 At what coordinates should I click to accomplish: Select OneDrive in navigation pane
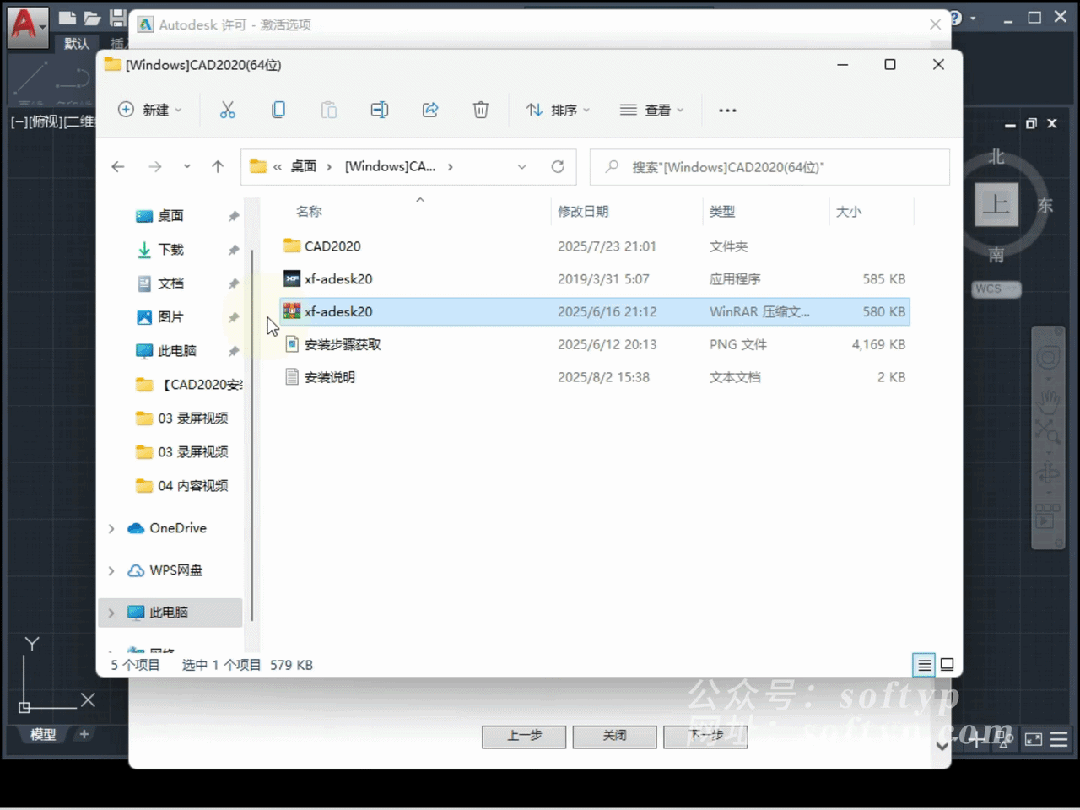(178, 528)
